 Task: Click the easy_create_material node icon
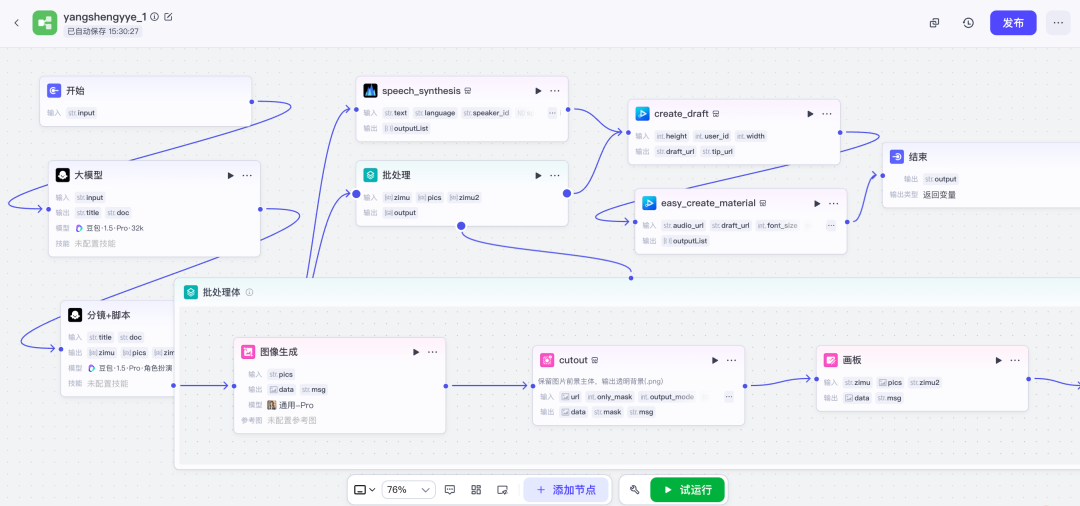tap(650, 203)
